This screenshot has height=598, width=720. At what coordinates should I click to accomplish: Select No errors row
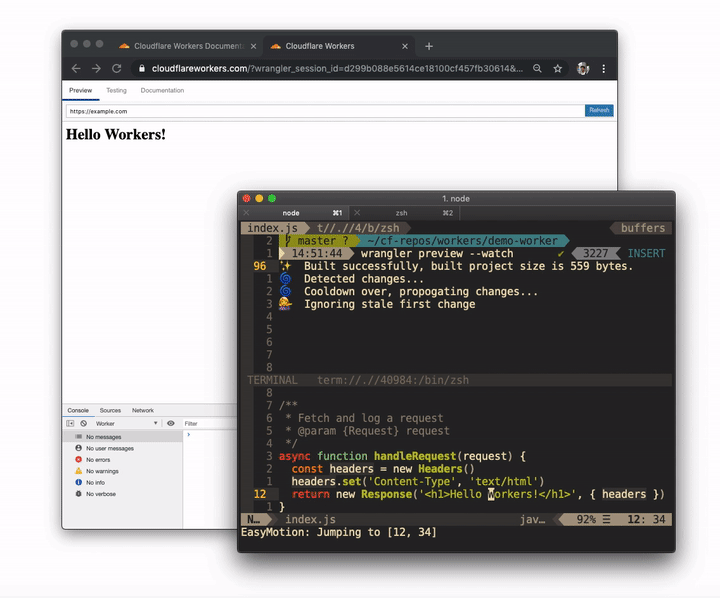[x=123, y=460]
